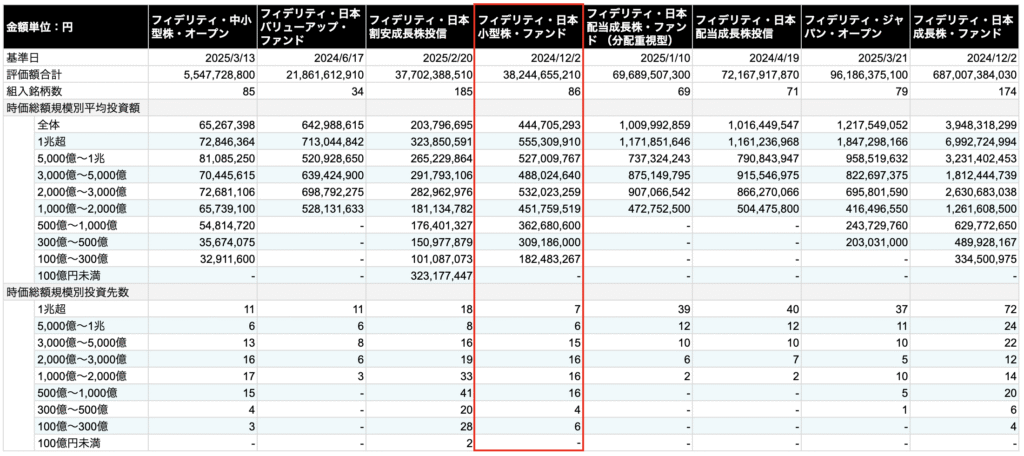1024x456 pixels.
Task: Select the holdings count cell 185
Action: [x=462, y=91]
